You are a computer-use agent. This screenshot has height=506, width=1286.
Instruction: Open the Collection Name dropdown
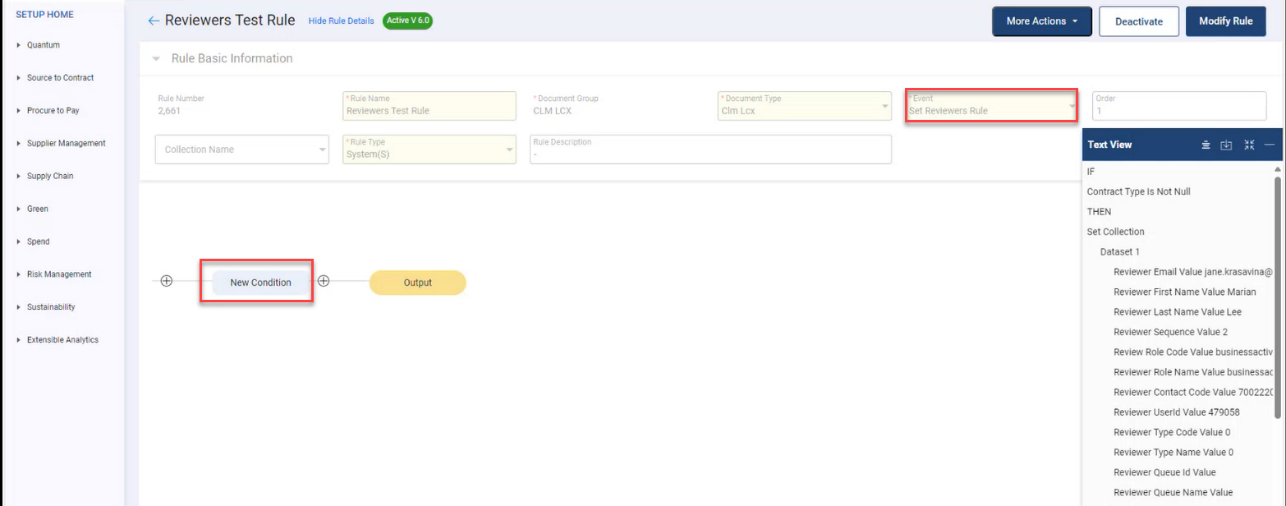(241, 150)
